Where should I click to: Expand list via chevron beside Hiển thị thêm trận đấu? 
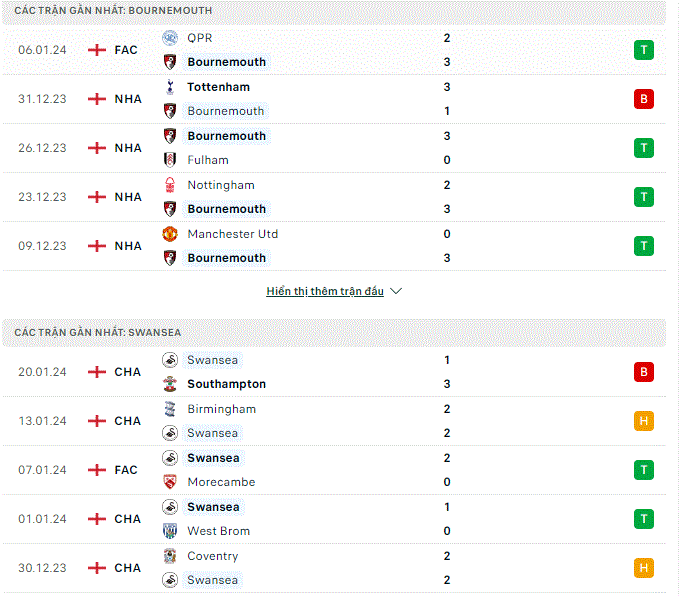click(x=396, y=291)
